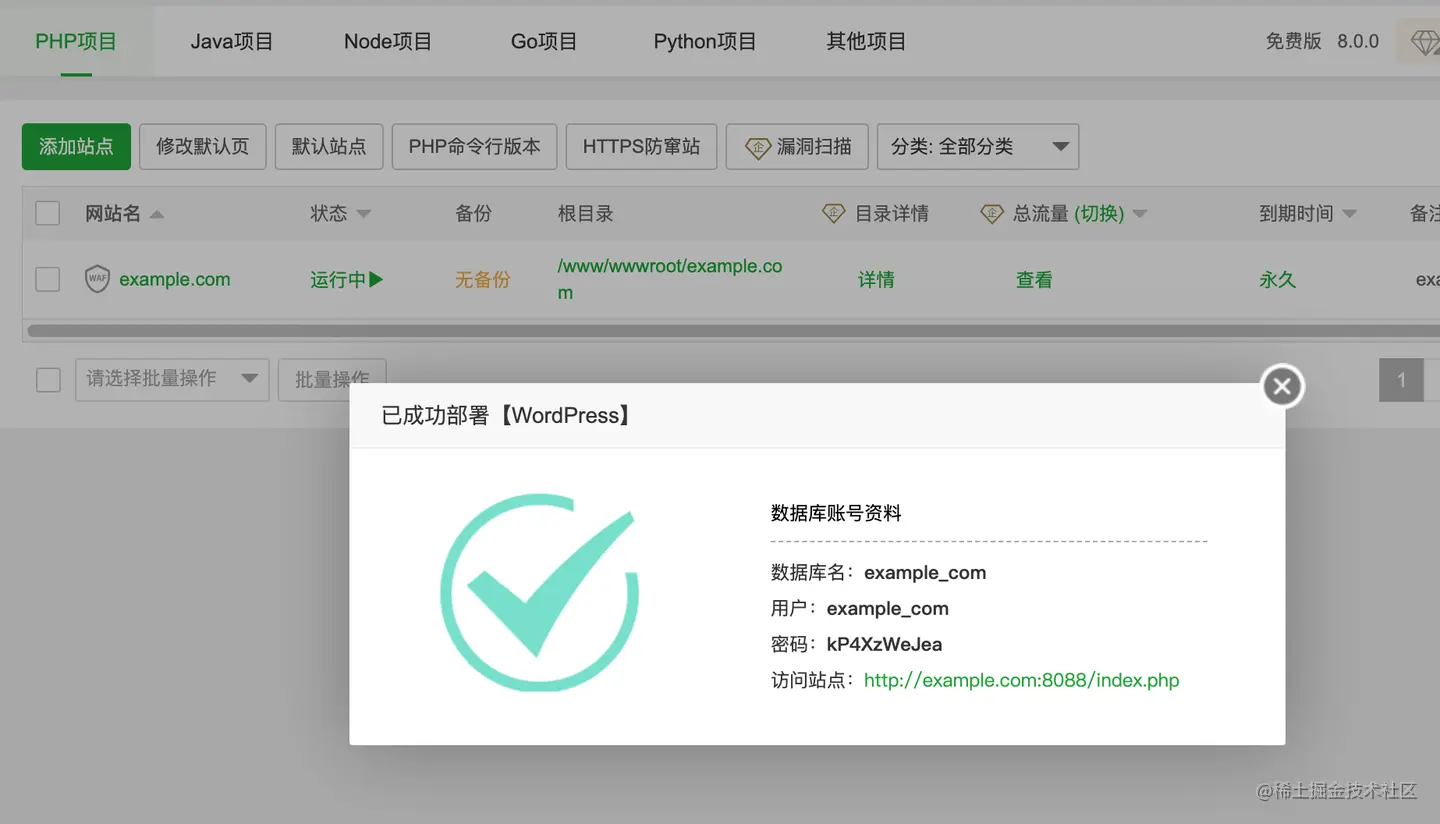
Task: Click the 用户 example_com value
Action: click(x=888, y=609)
